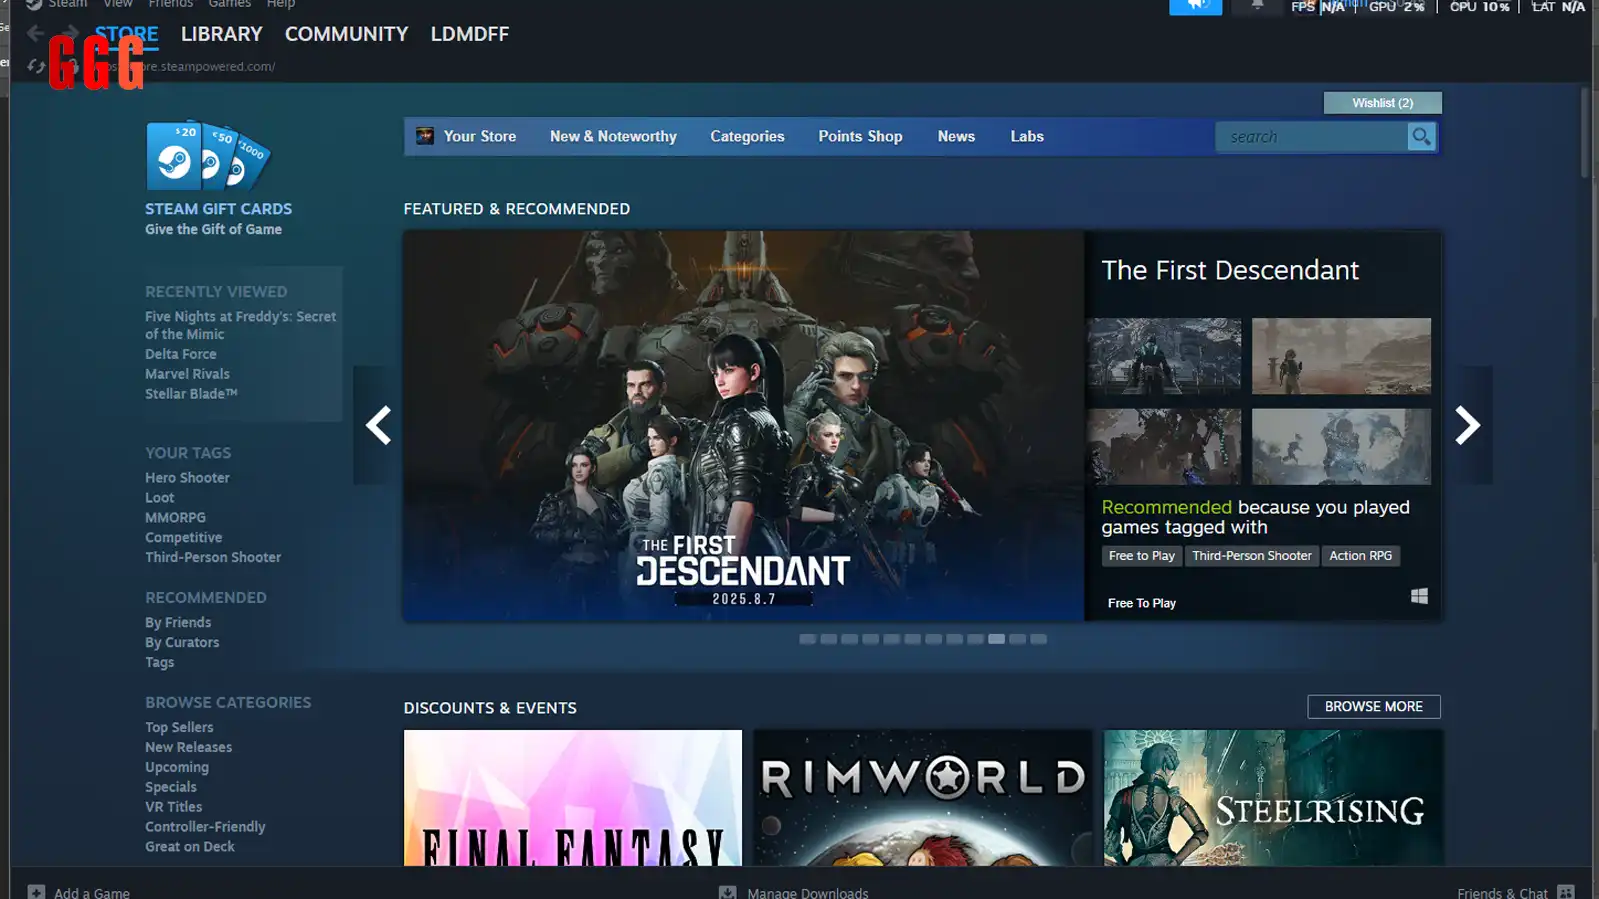Image resolution: width=1599 pixels, height=899 pixels.
Task: Go to previous featured game arrow
Action: [x=378, y=425]
